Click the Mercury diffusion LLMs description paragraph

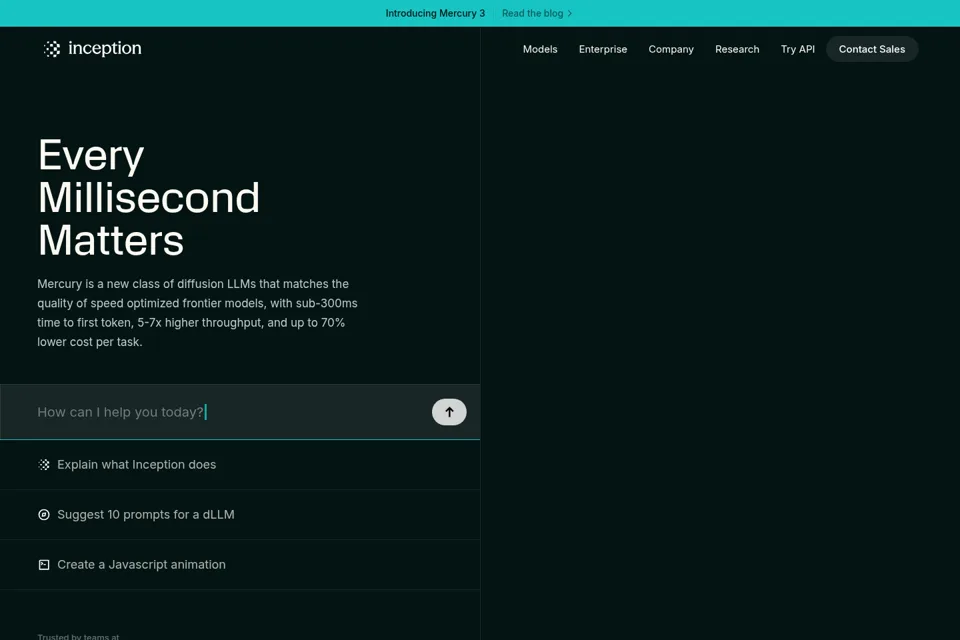pos(197,313)
